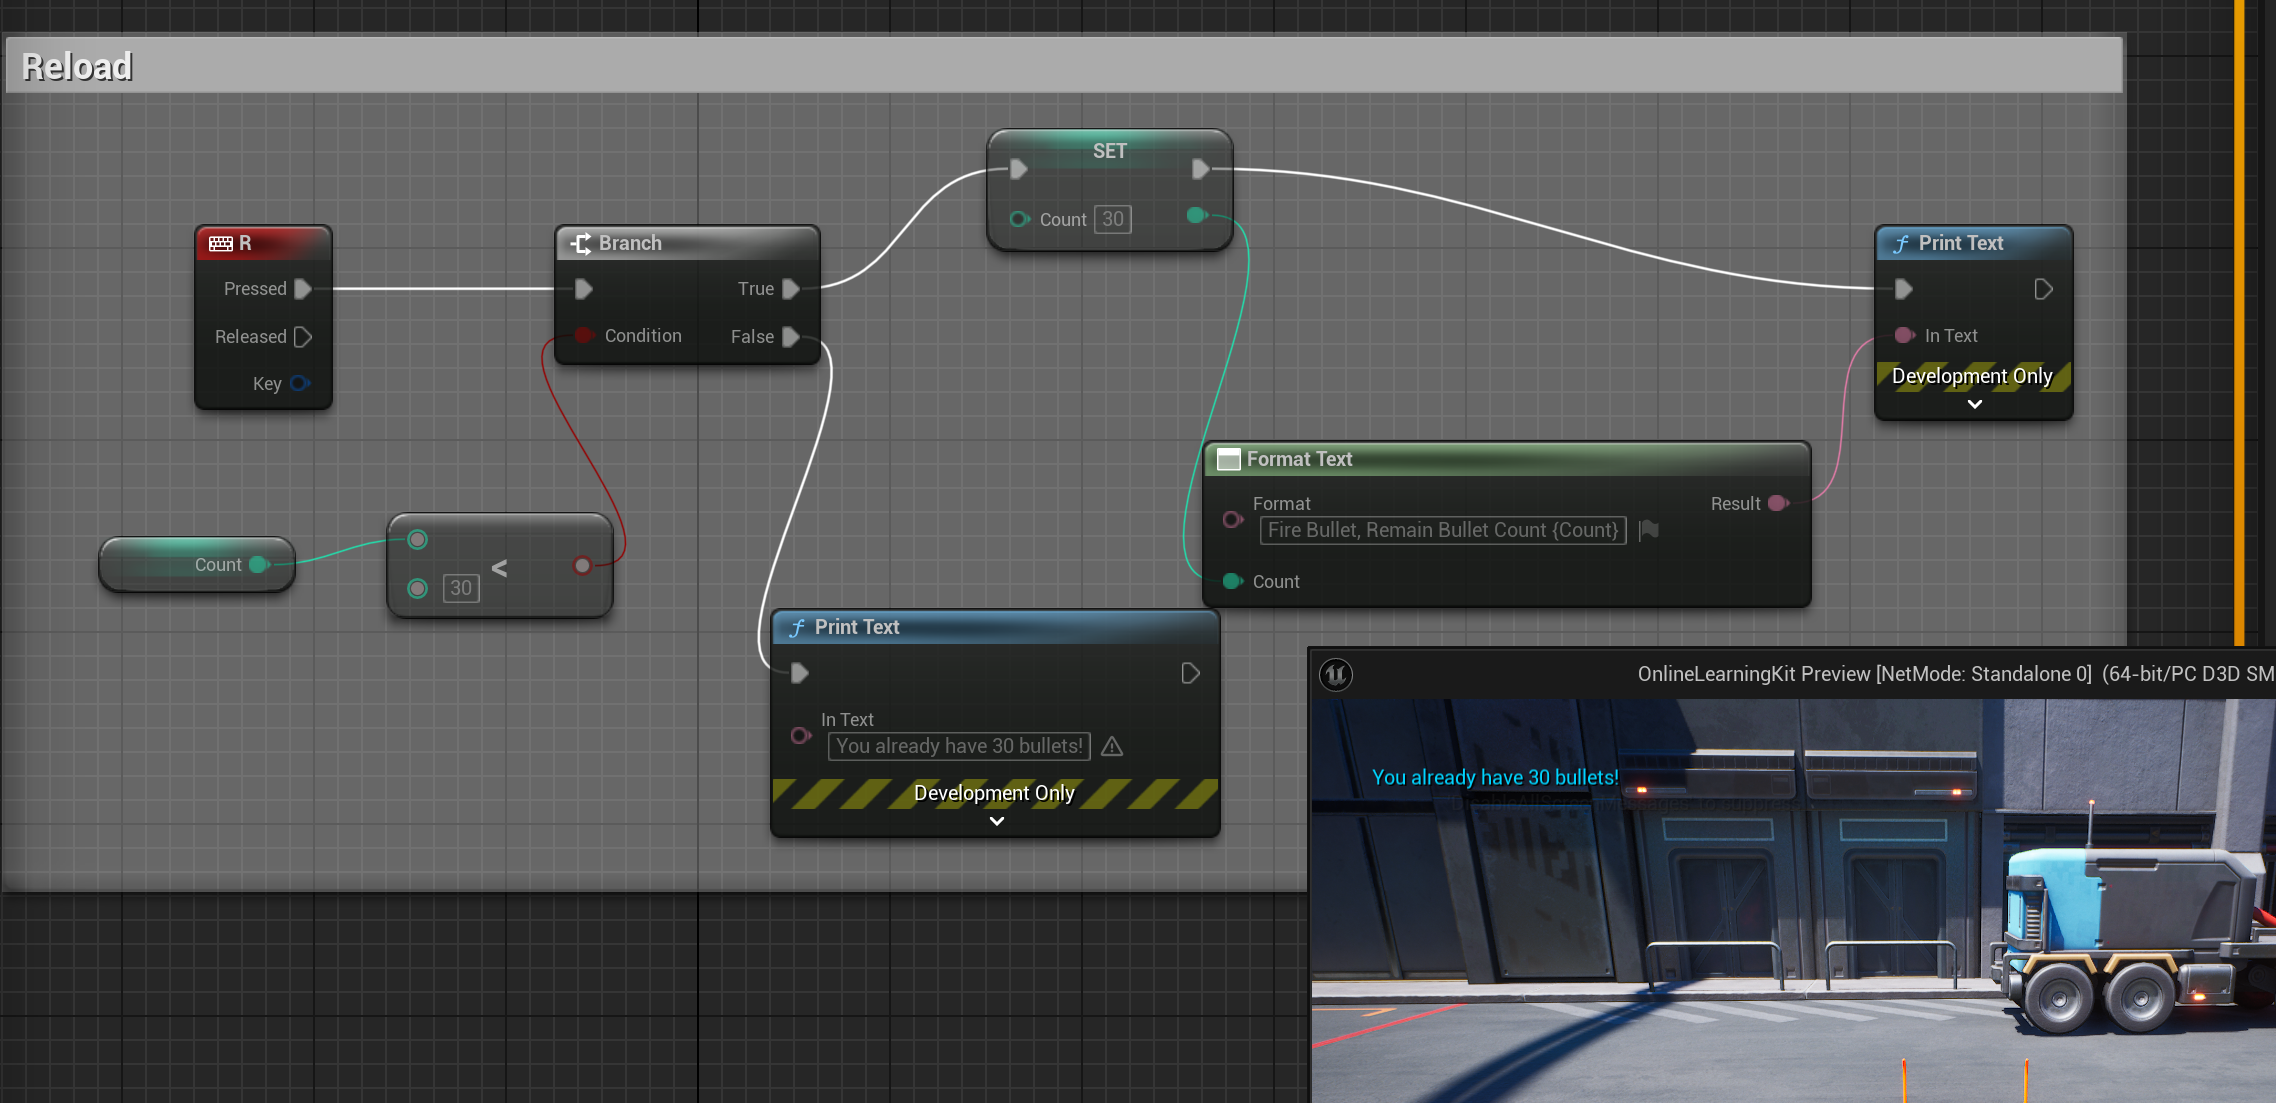Viewport: 2276px width, 1103px height.
Task: Click the Branch node icon
Action: 580,243
